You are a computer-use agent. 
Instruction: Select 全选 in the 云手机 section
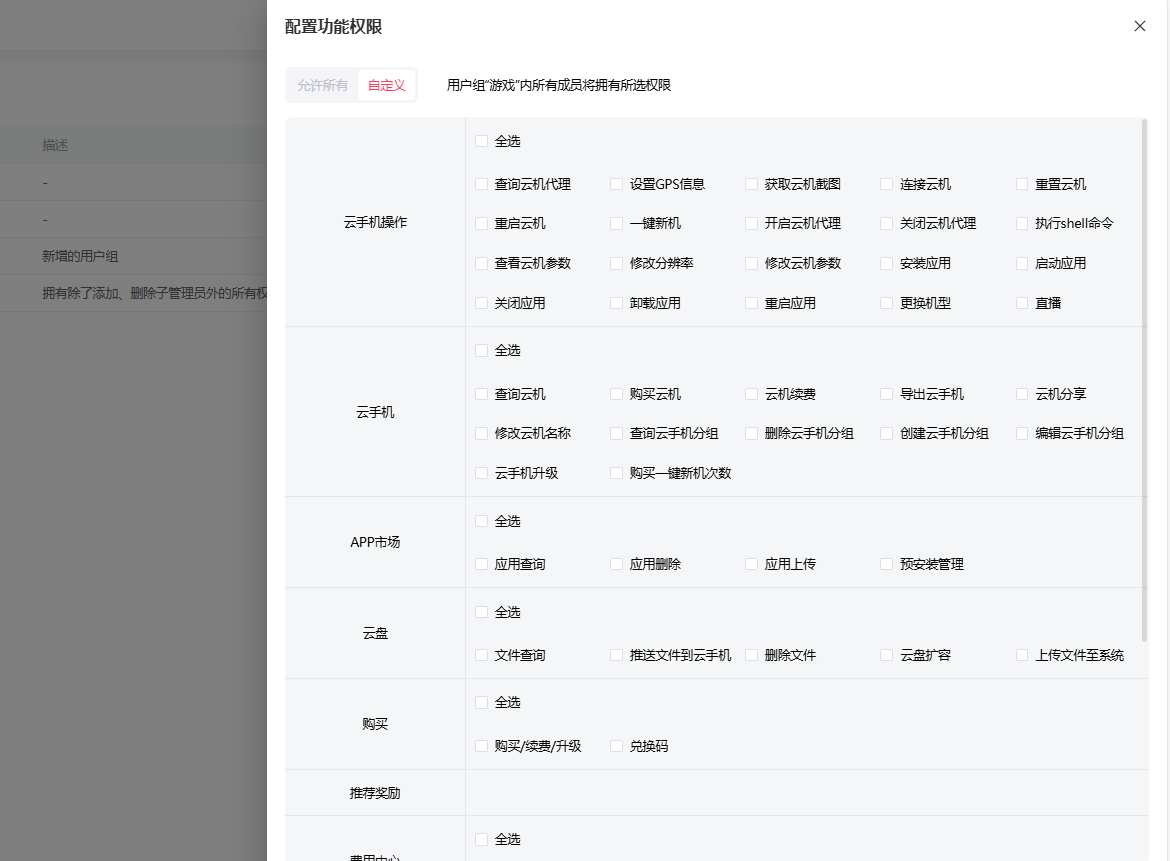tap(482, 351)
